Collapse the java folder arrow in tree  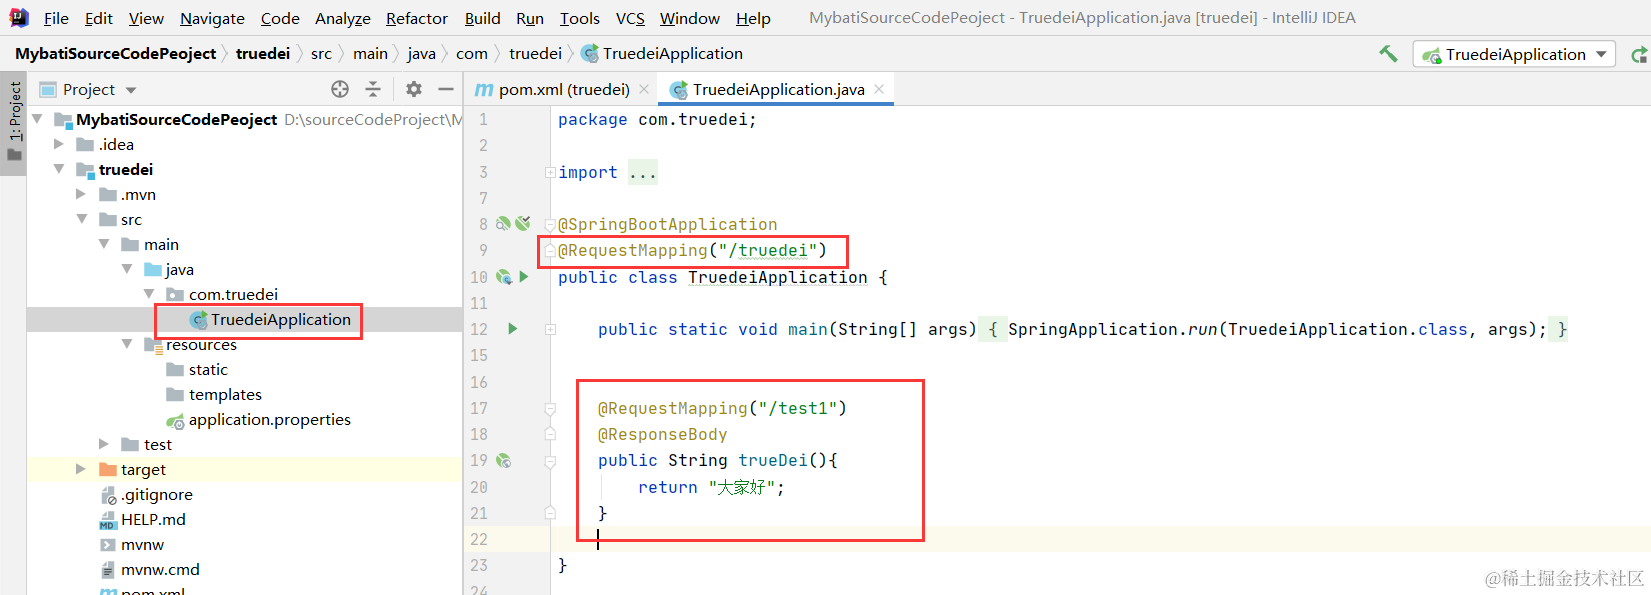pos(127,269)
